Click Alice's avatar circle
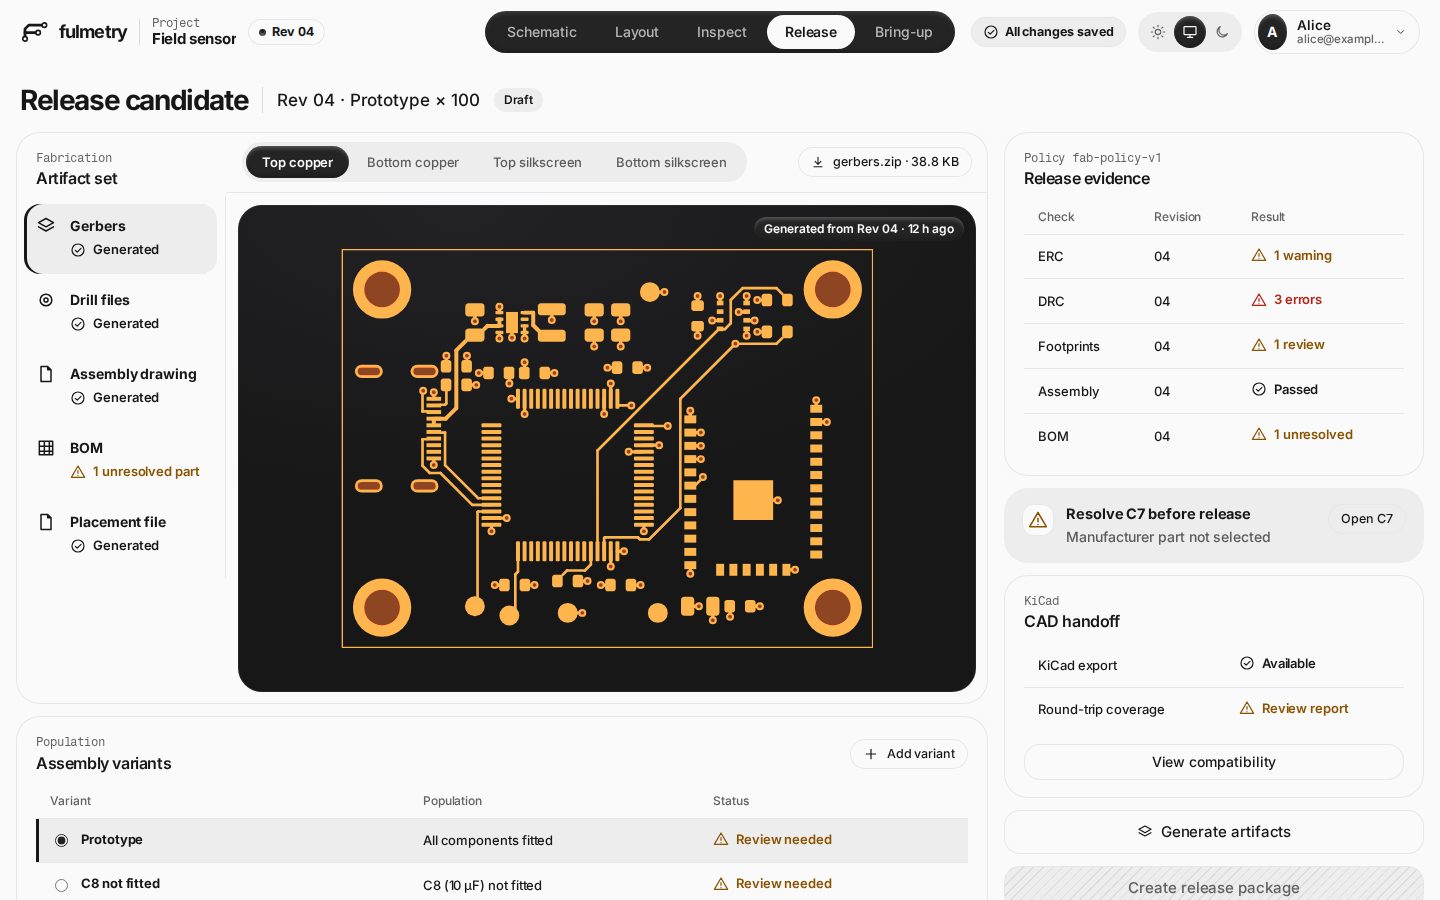Viewport: 1440px width, 900px height. [1272, 32]
